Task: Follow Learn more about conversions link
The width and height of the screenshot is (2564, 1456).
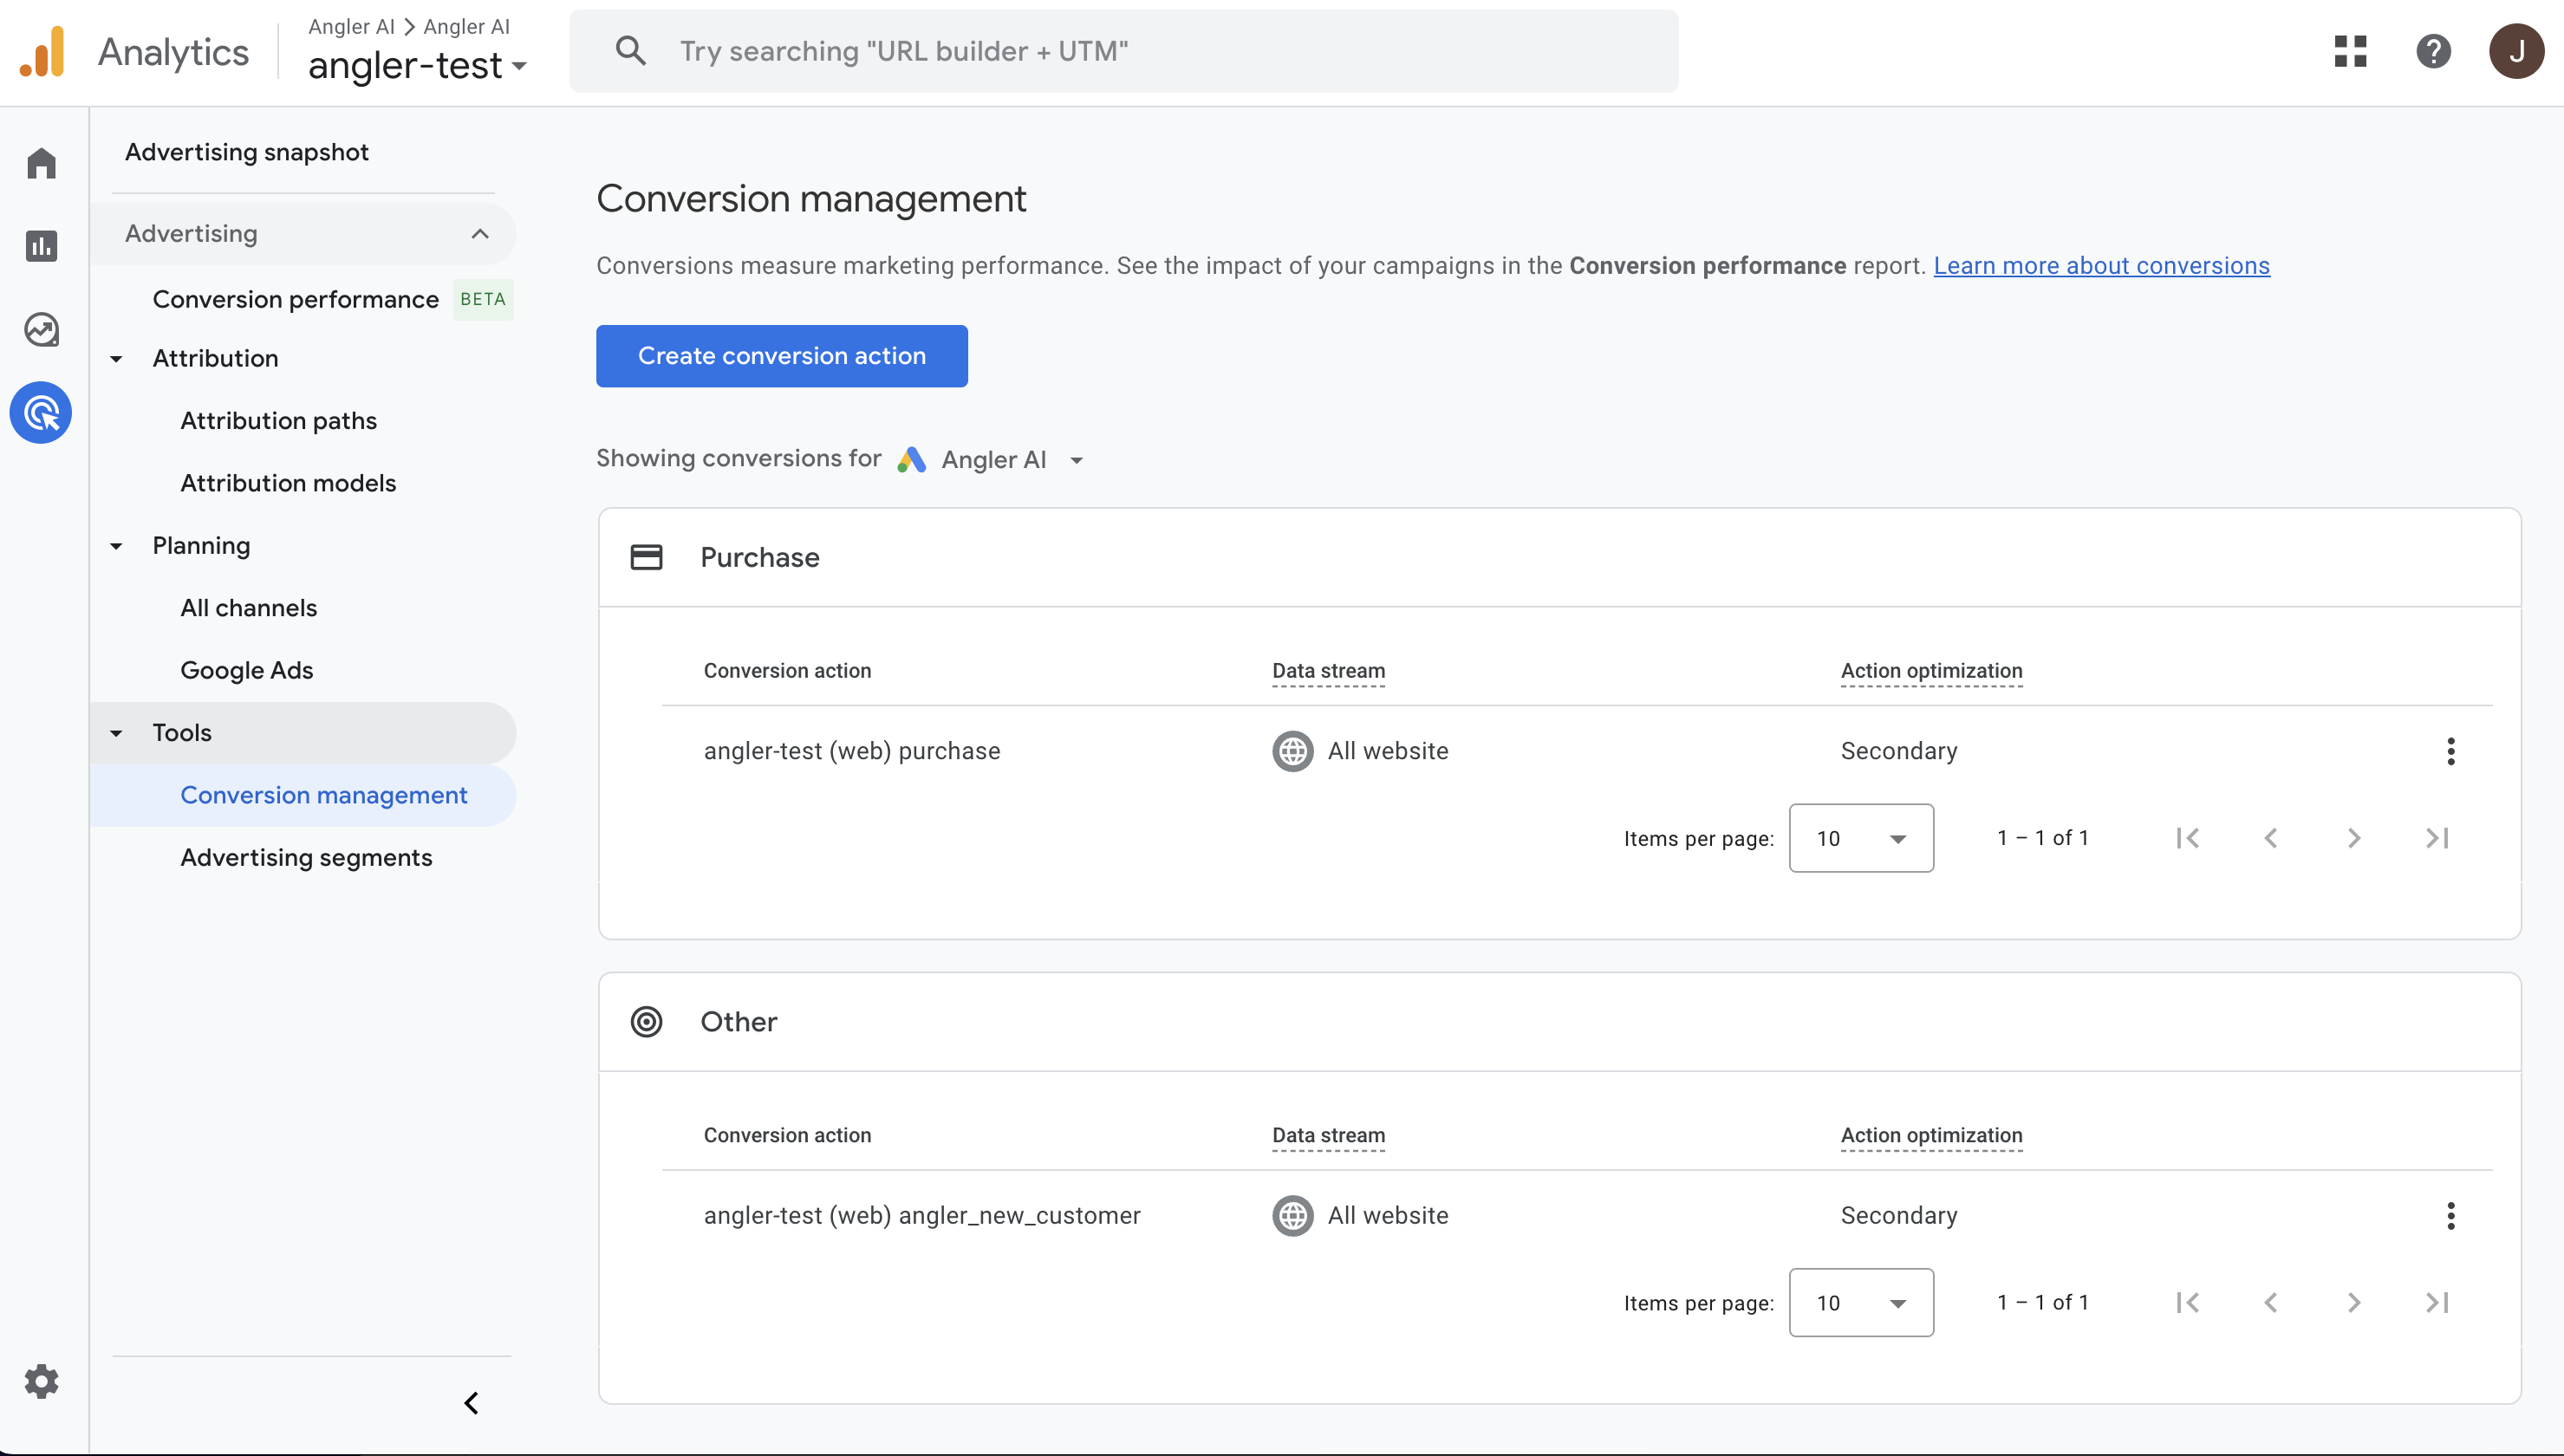Action: click(2101, 266)
